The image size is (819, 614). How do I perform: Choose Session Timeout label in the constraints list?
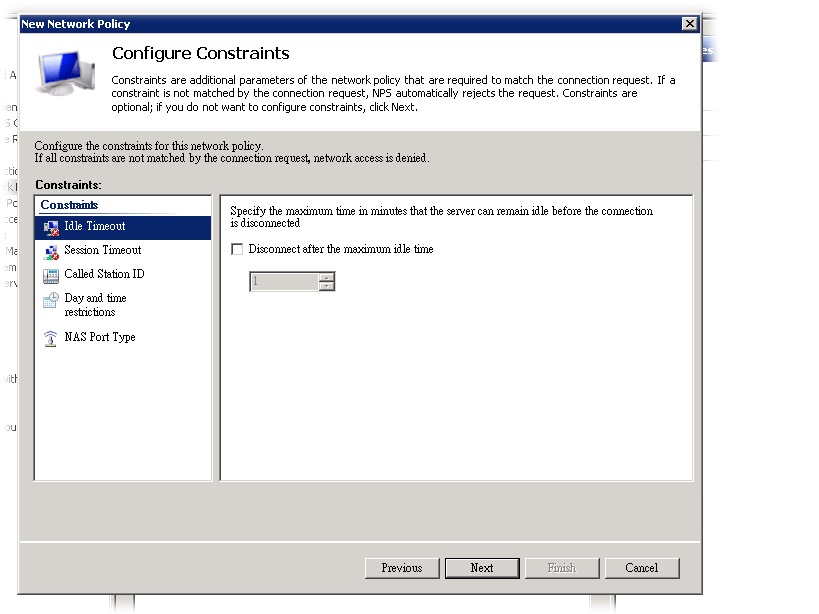click(x=103, y=251)
